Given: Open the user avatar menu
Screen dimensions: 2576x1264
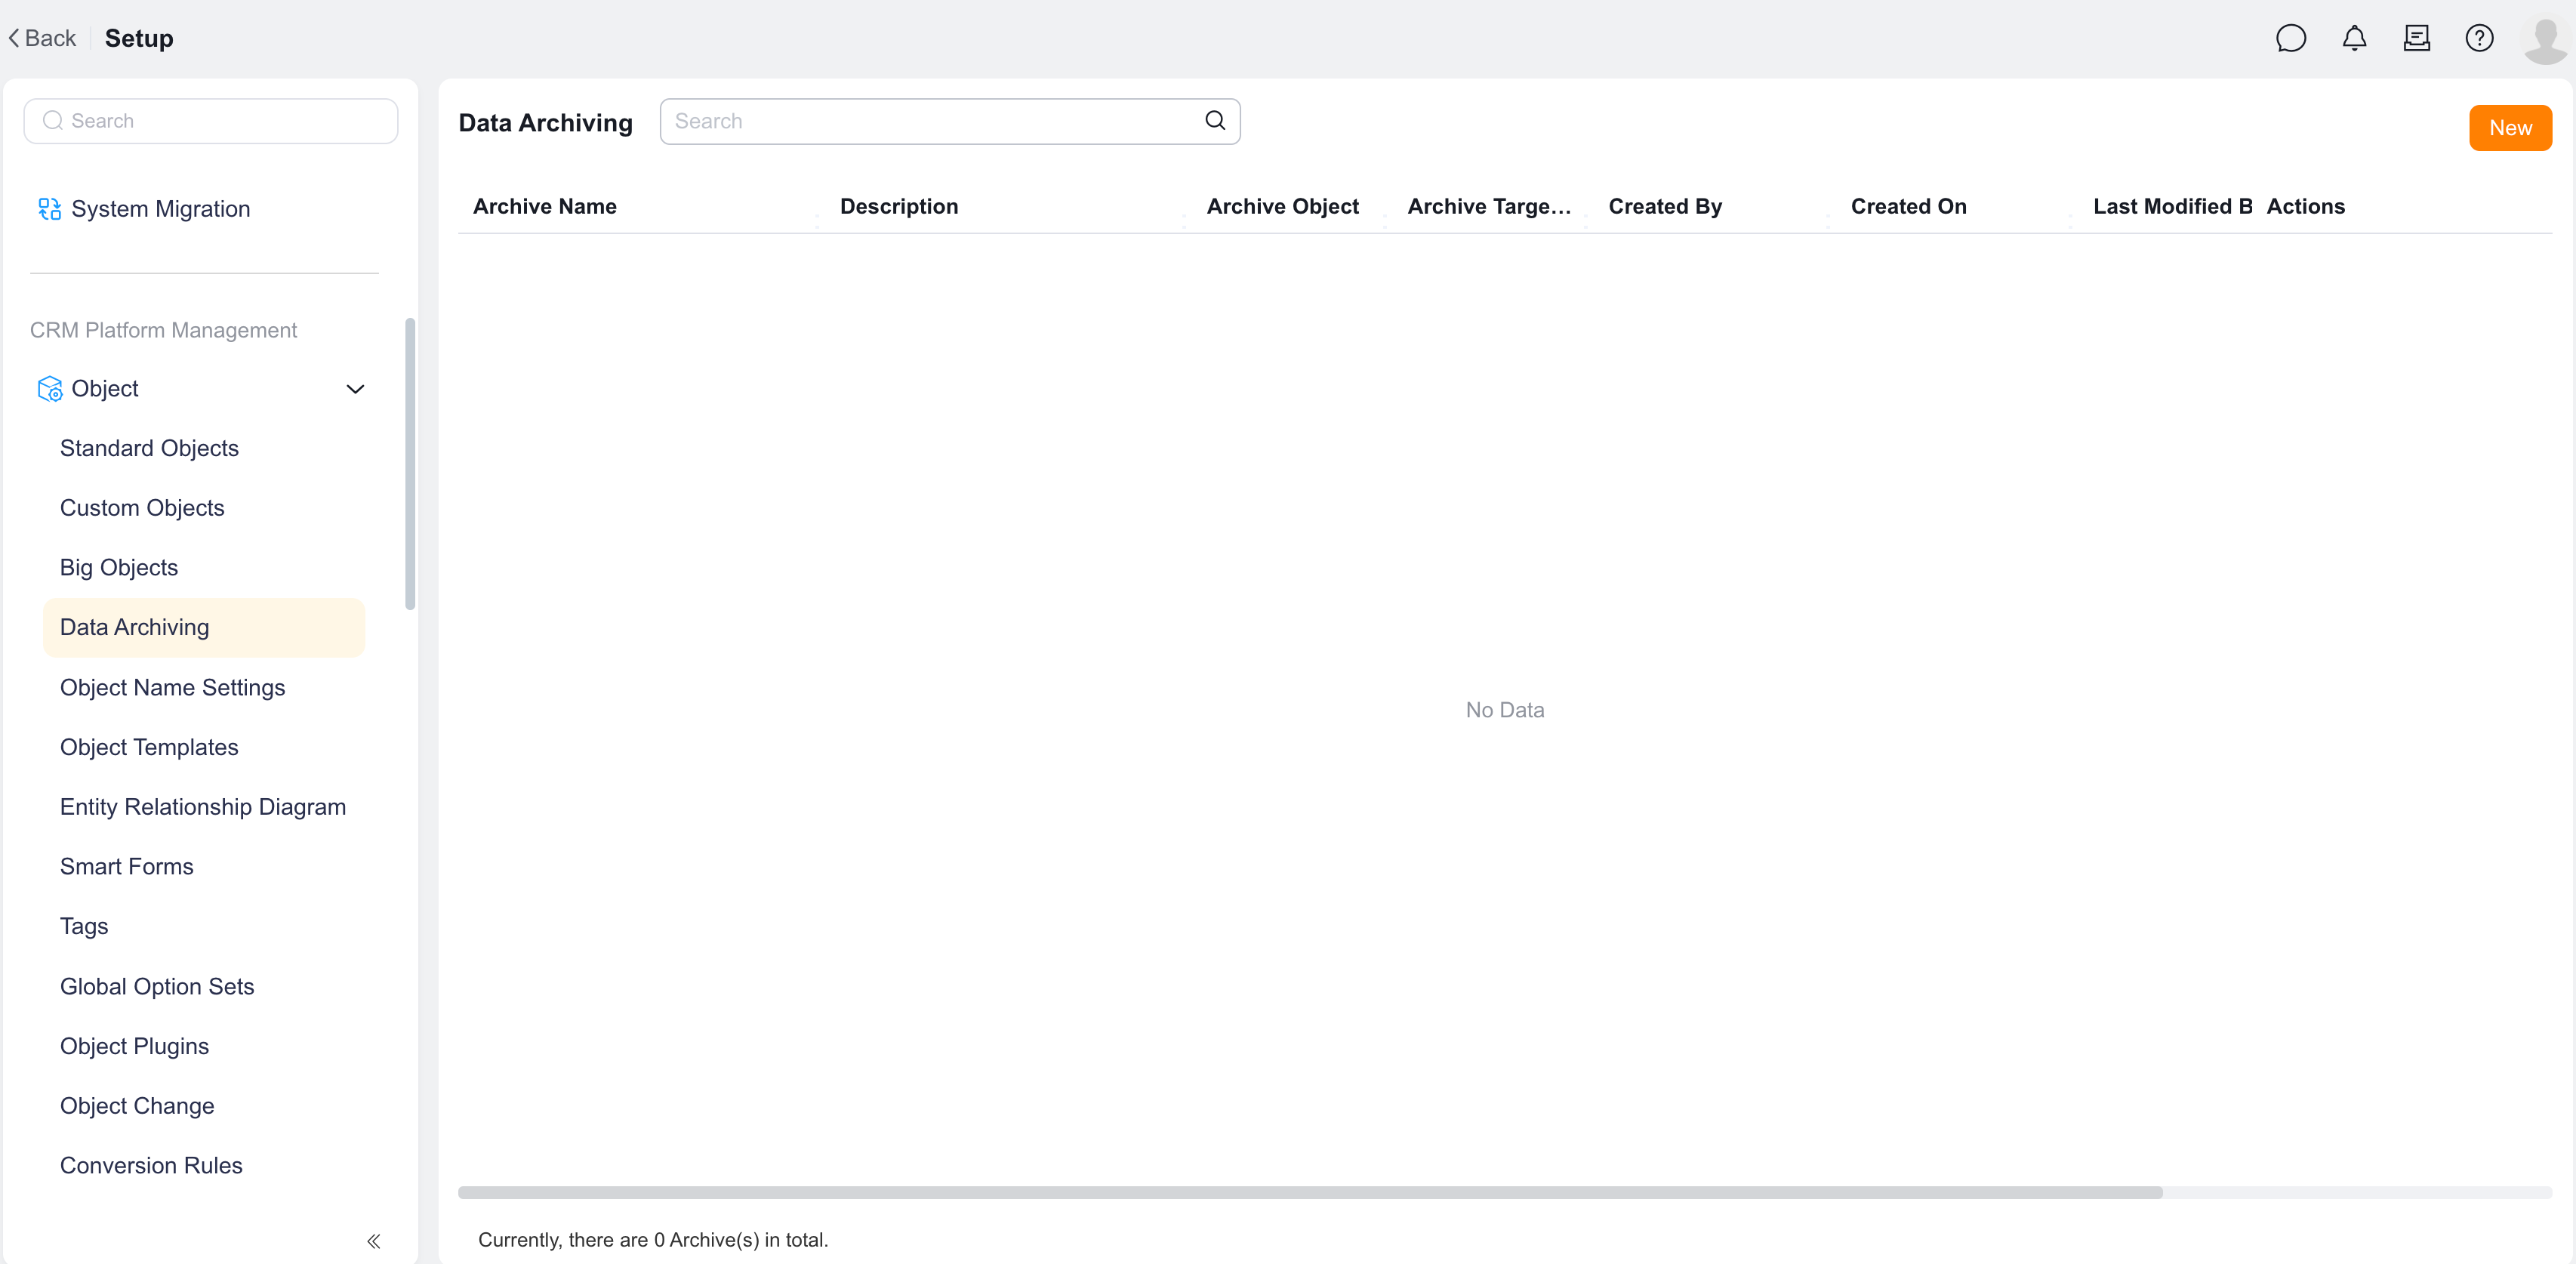Looking at the screenshot, I should point(2545,40).
